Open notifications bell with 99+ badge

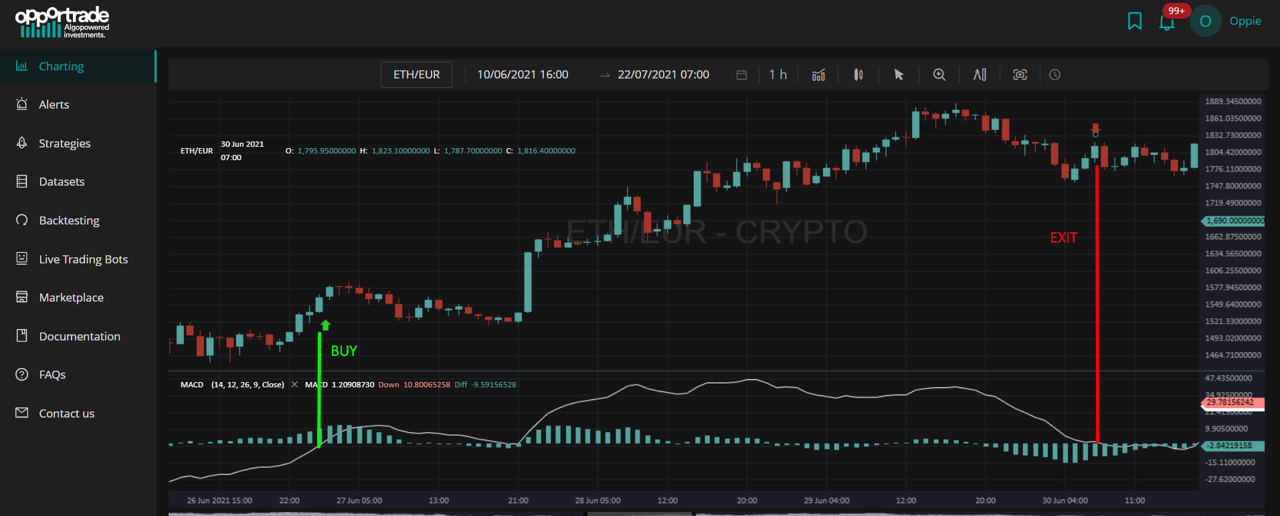(x=1168, y=20)
